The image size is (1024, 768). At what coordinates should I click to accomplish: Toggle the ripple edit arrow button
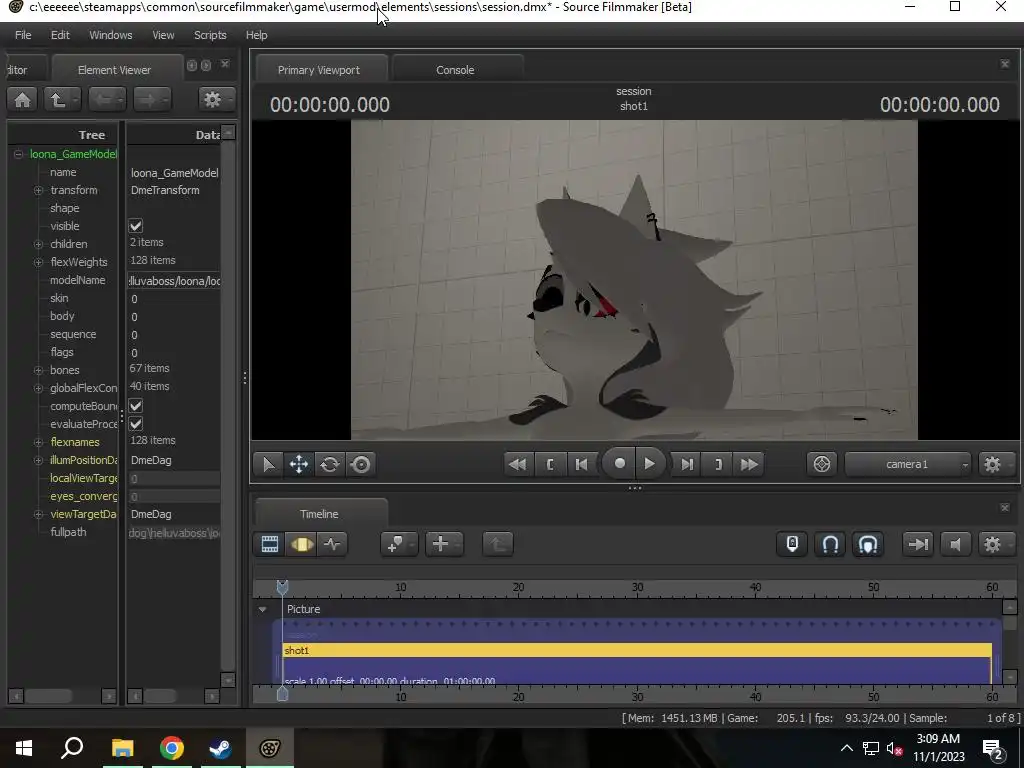point(918,544)
